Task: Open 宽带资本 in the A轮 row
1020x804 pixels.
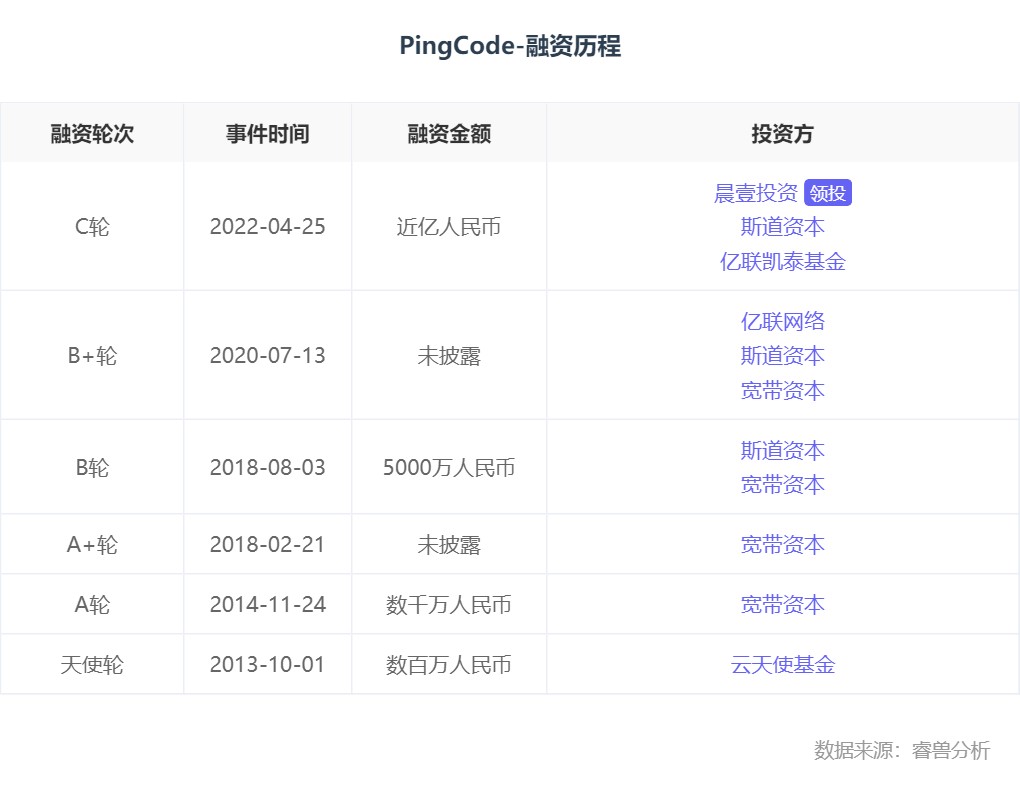Action: [x=783, y=604]
